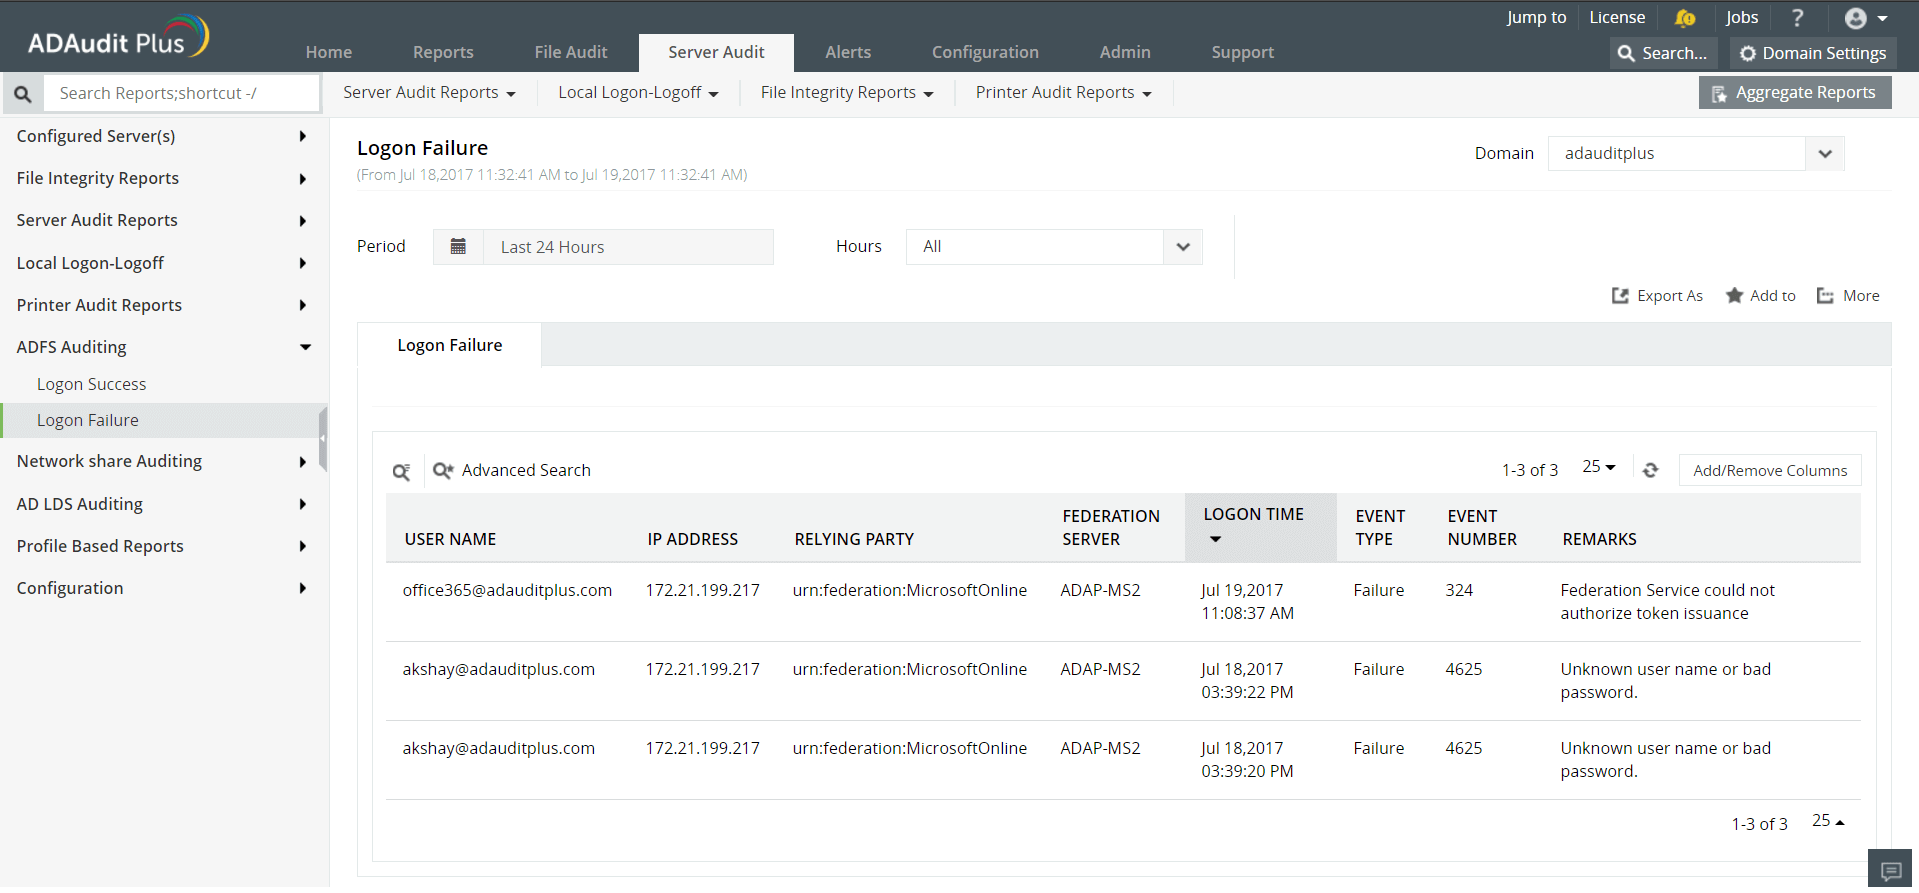Click Add/Remove Columns button

pyautogui.click(x=1770, y=470)
